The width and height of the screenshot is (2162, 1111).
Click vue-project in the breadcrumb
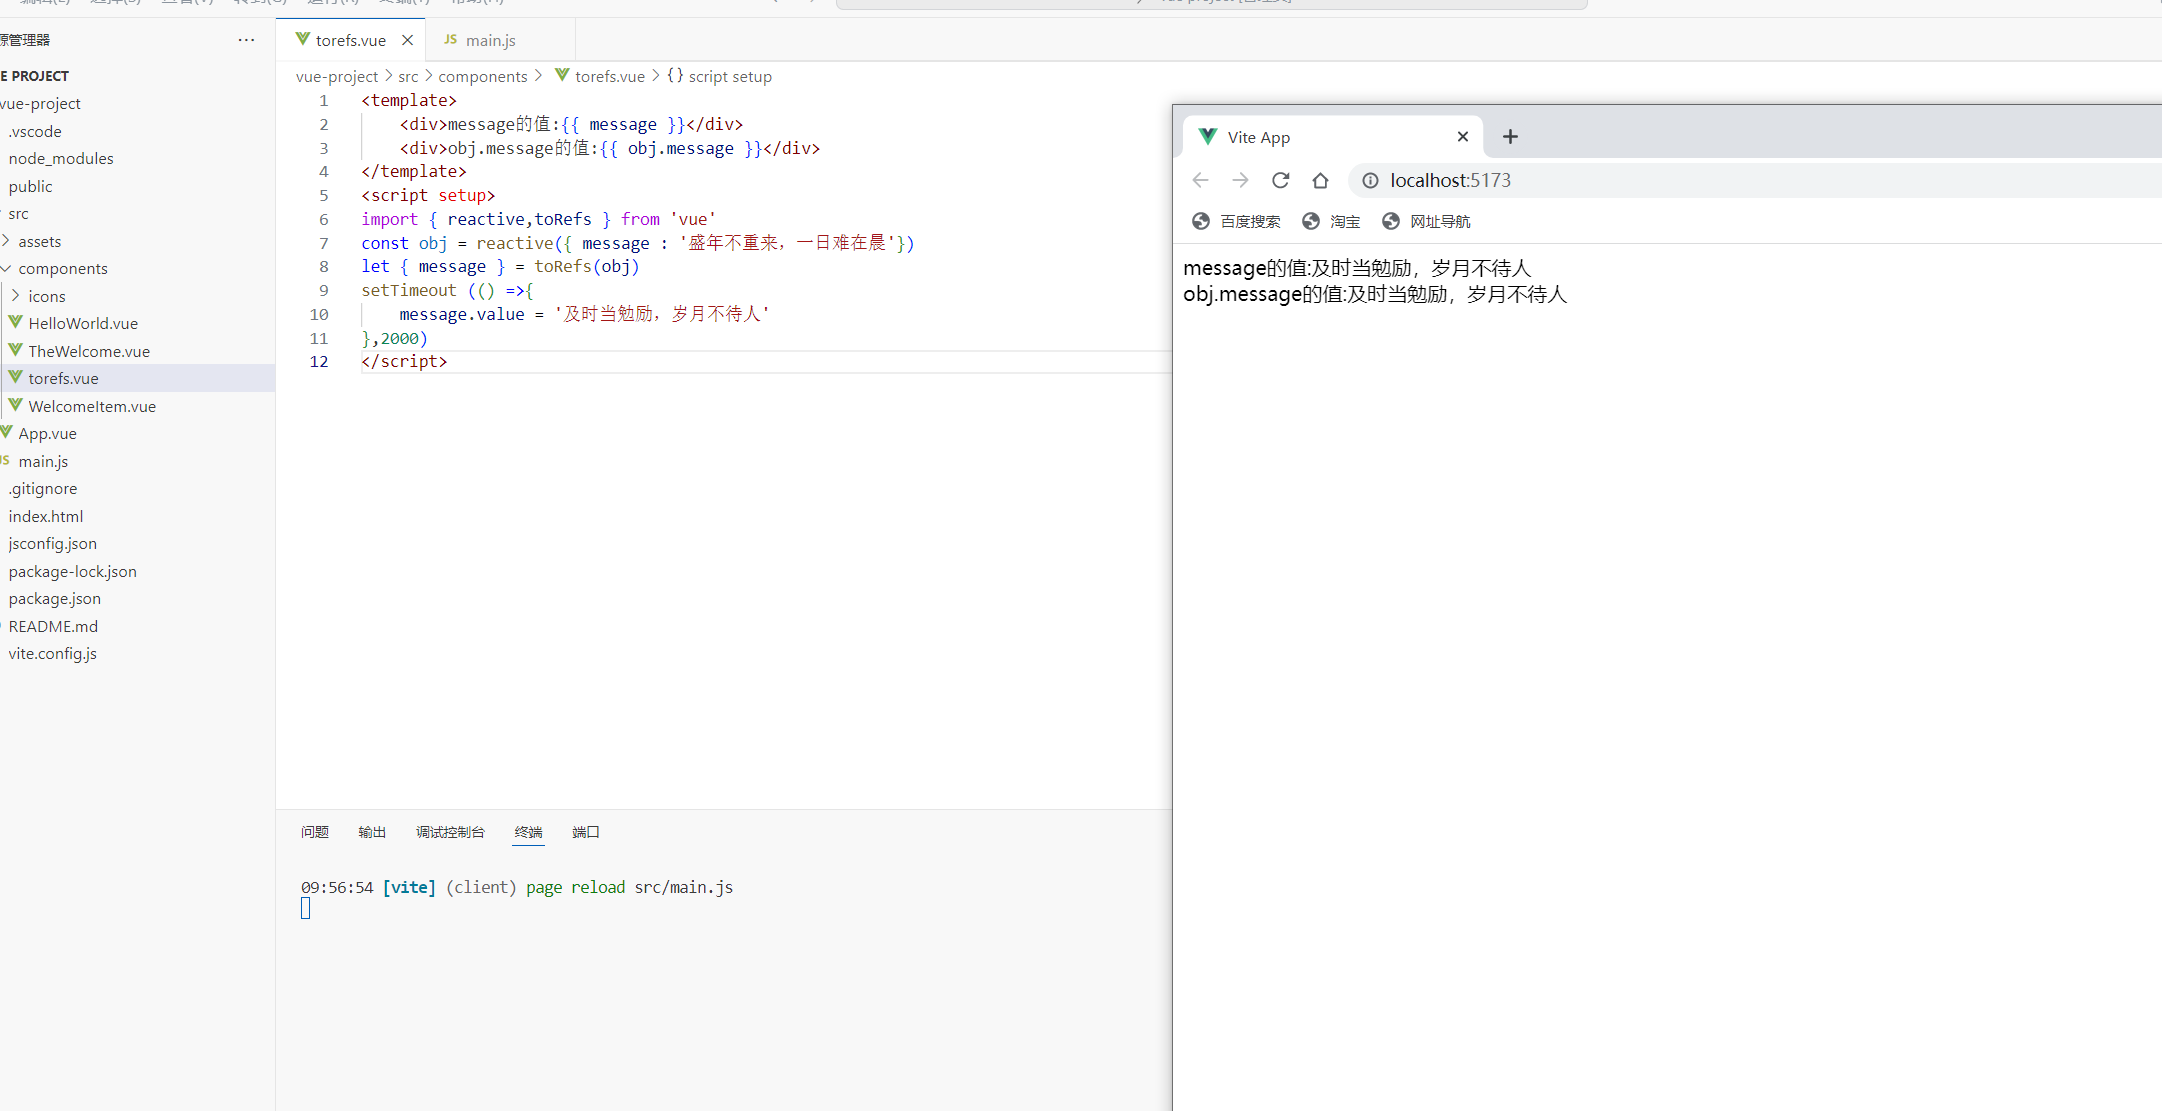337,76
